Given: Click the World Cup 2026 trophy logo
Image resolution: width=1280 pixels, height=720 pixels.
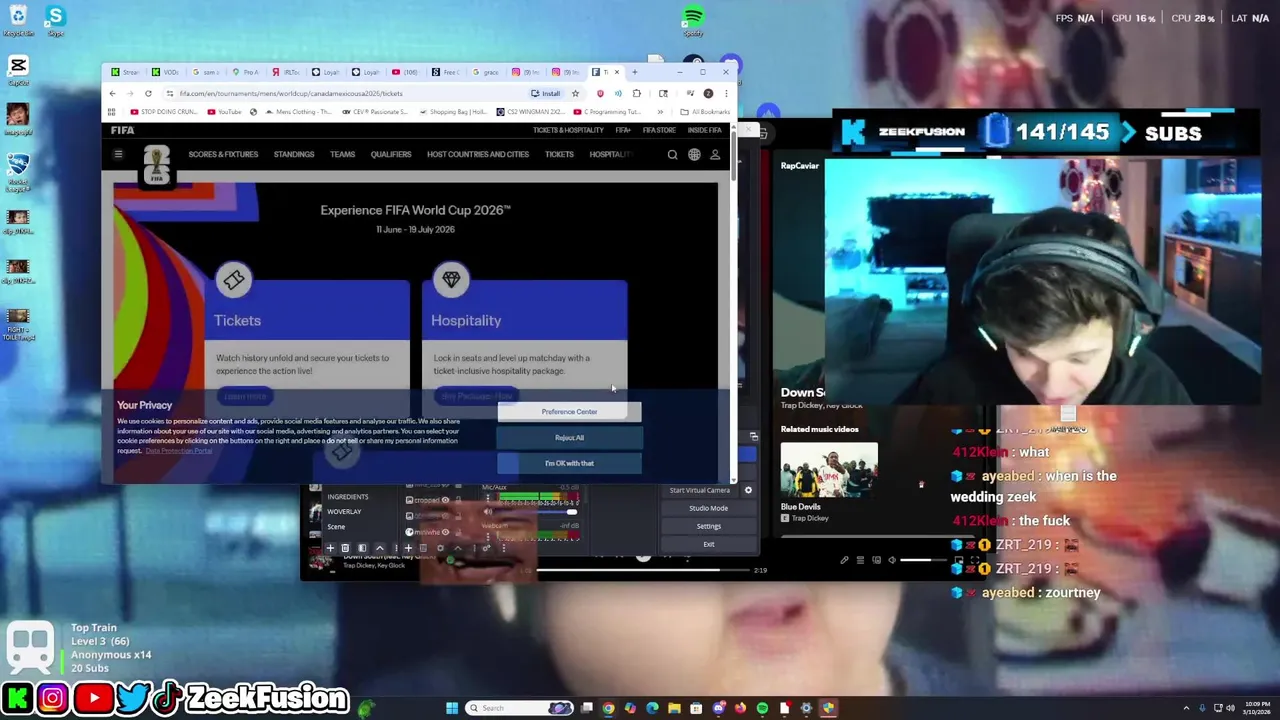Looking at the screenshot, I should (x=156, y=165).
